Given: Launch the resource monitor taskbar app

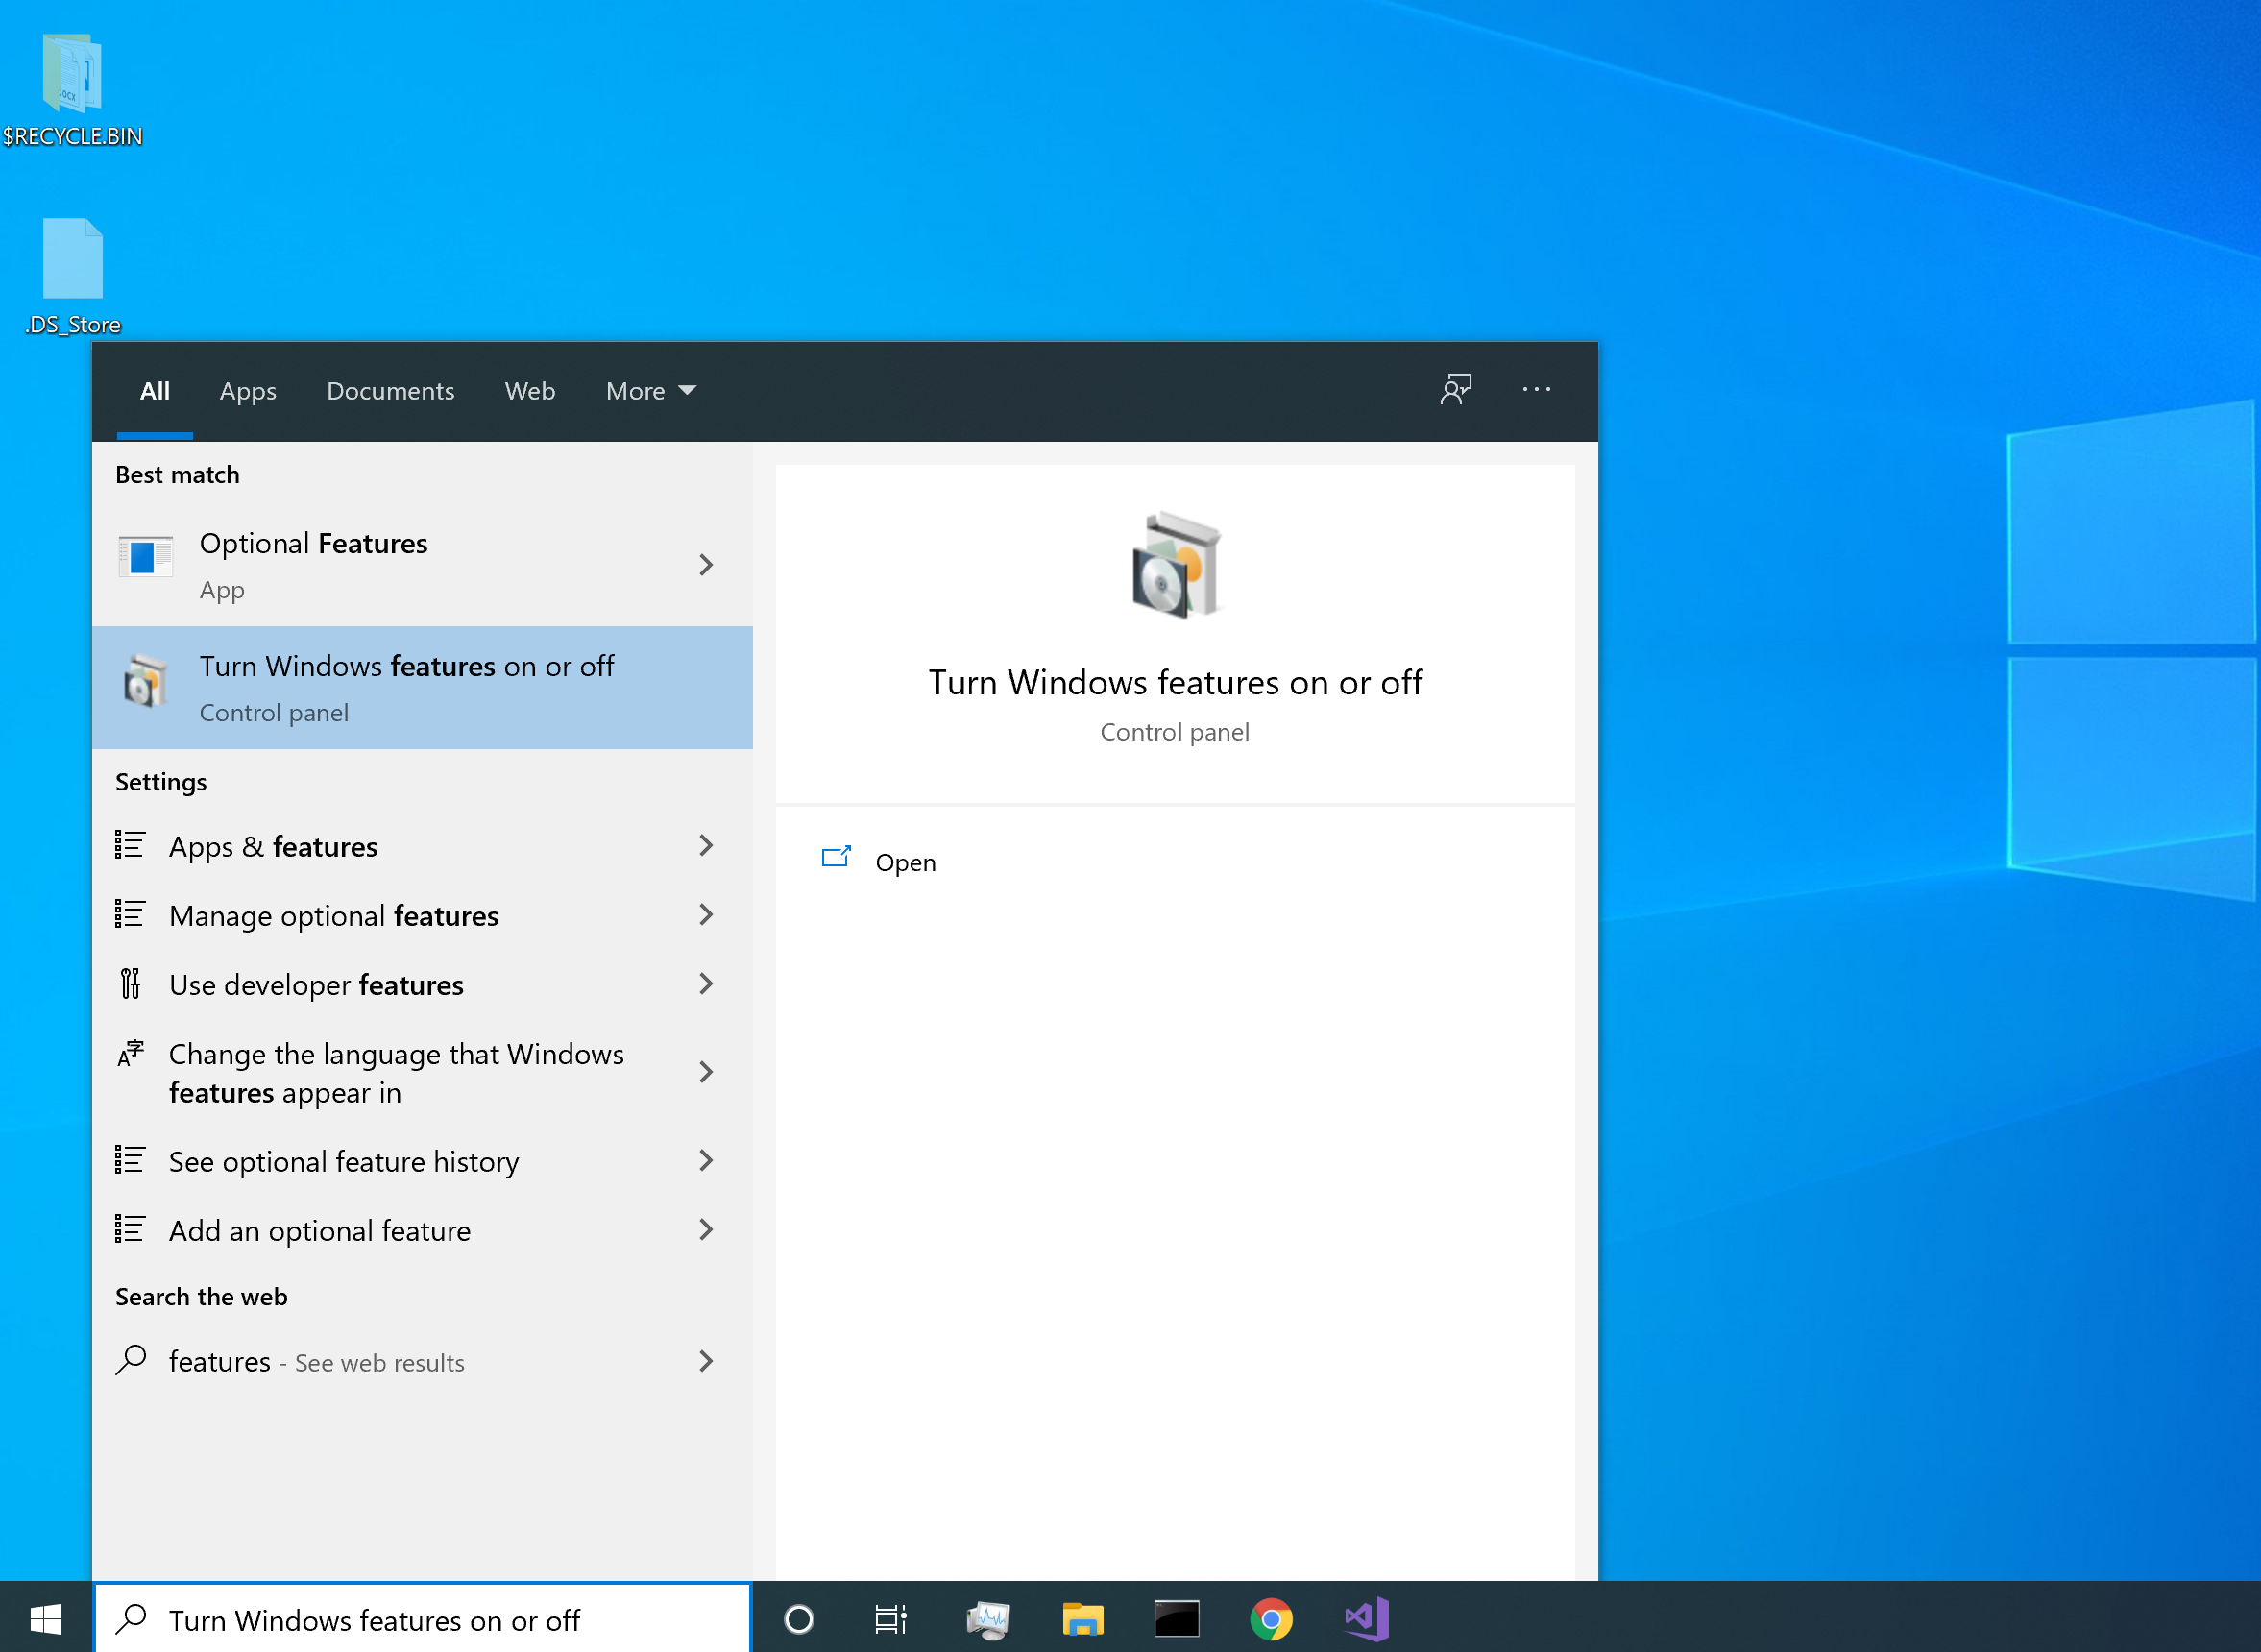Looking at the screenshot, I should pos(988,1619).
